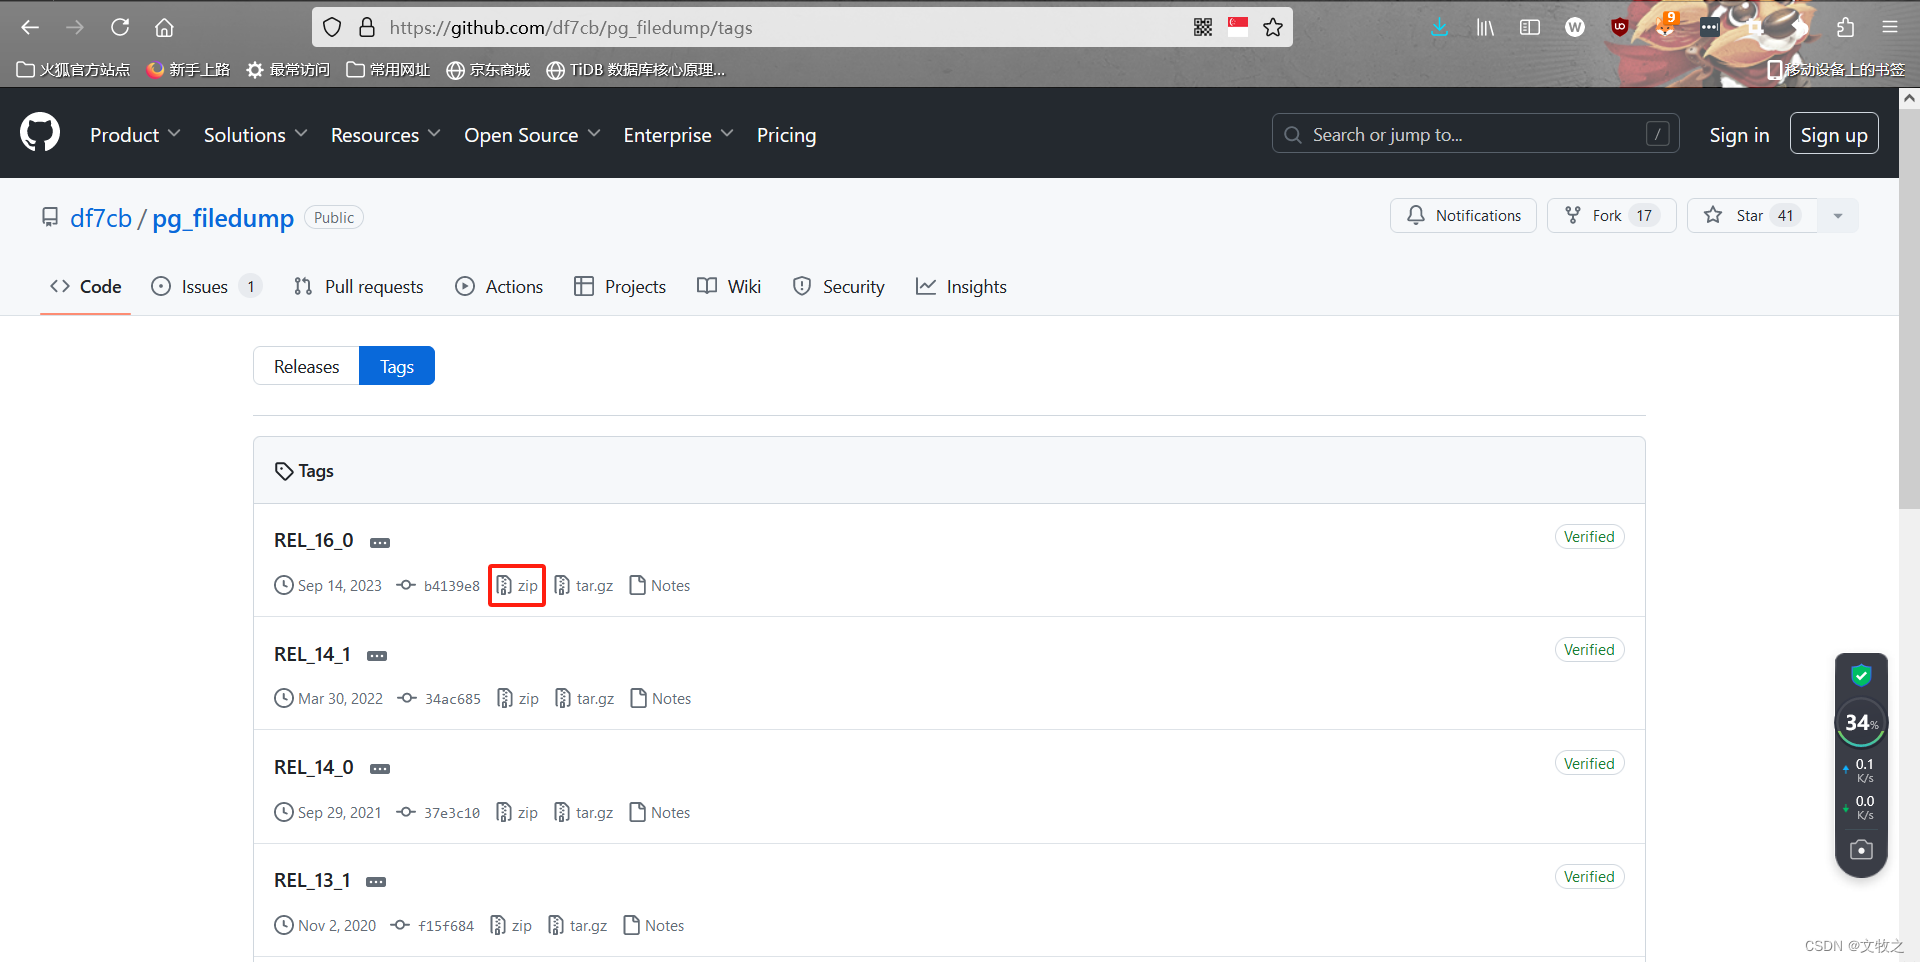Open the Issues tab
The height and width of the screenshot is (962, 1920).
205,286
